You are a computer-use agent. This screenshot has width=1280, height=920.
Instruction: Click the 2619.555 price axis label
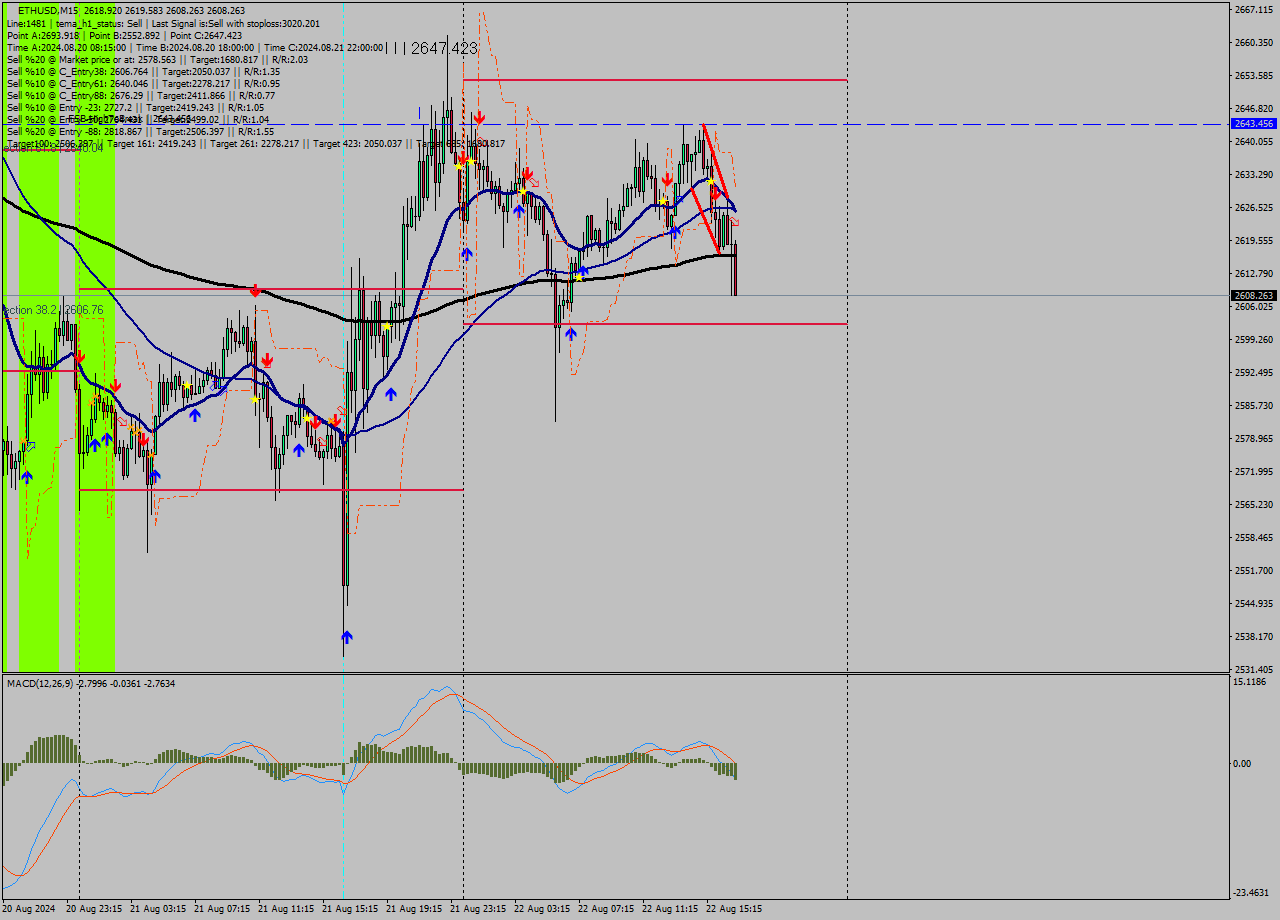pyautogui.click(x=1254, y=241)
